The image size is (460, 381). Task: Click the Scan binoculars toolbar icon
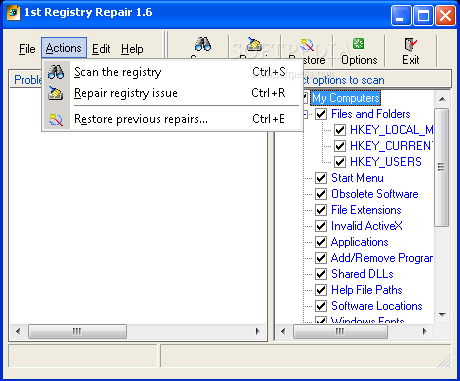click(x=203, y=44)
